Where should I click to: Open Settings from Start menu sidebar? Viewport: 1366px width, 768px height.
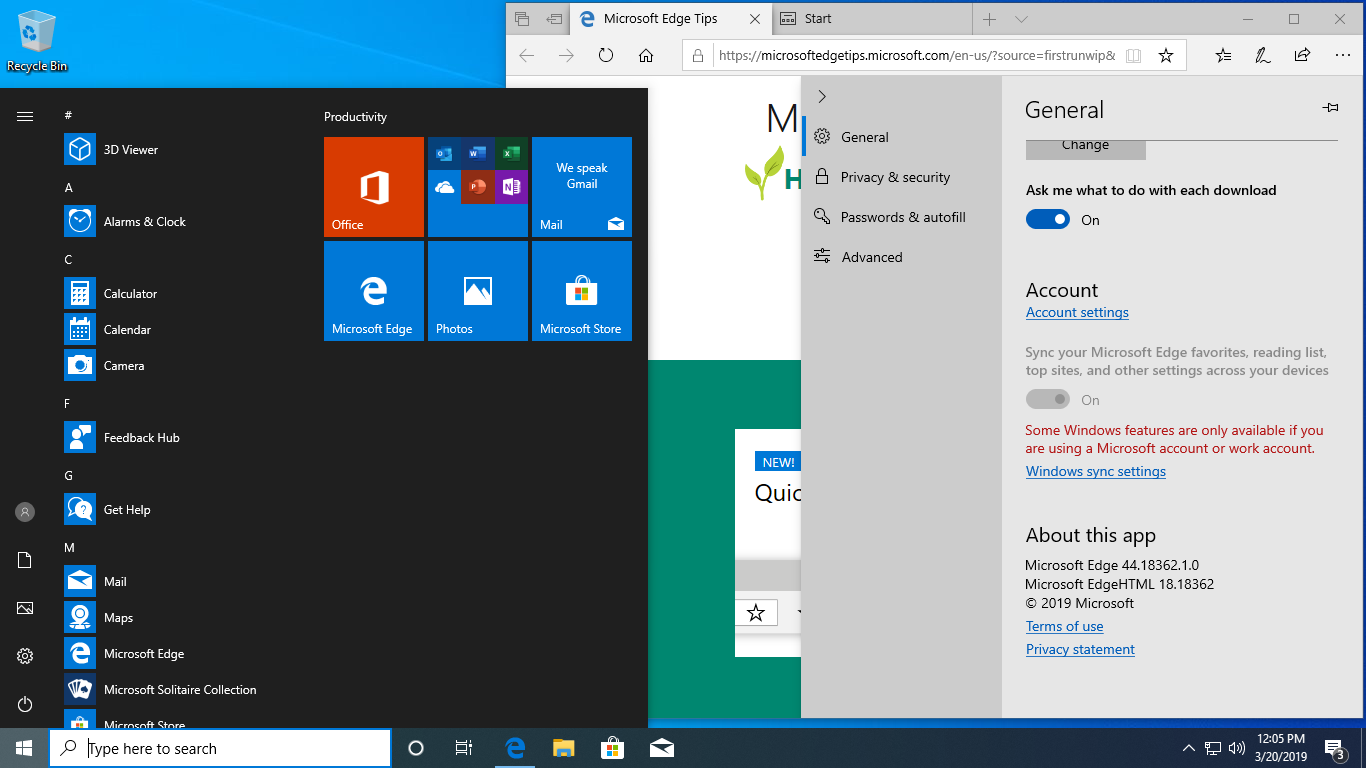pos(25,656)
